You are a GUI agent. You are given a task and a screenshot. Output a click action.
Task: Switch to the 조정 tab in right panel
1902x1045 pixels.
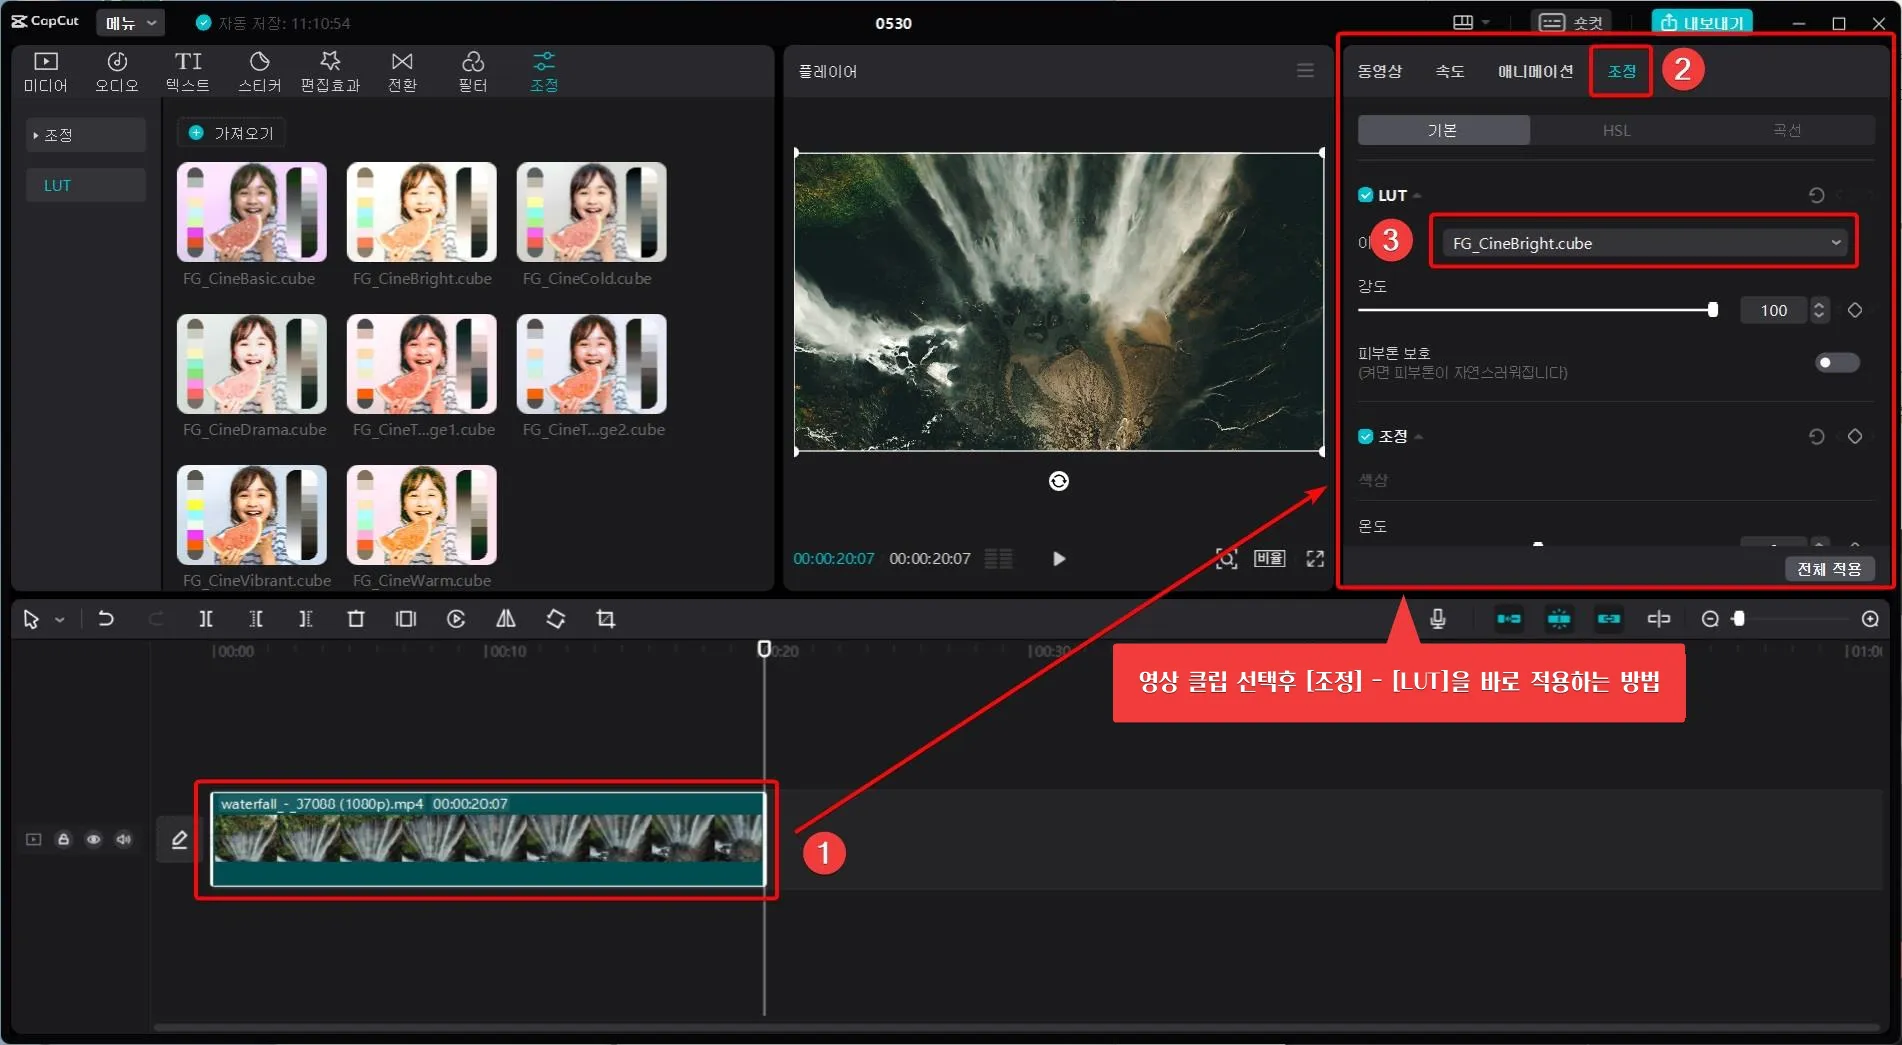pos(1621,71)
